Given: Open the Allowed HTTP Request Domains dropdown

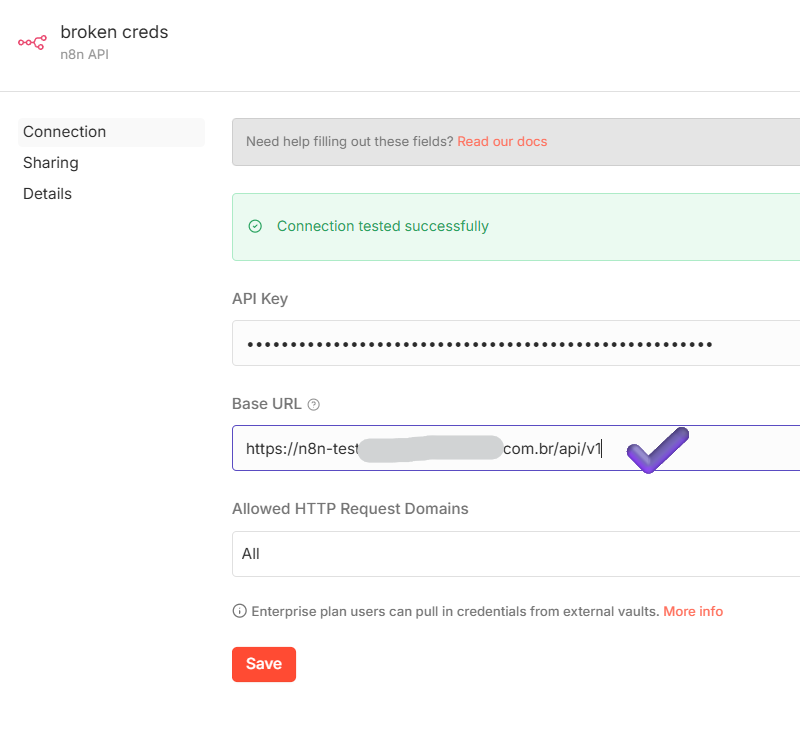Looking at the screenshot, I should tap(515, 554).
